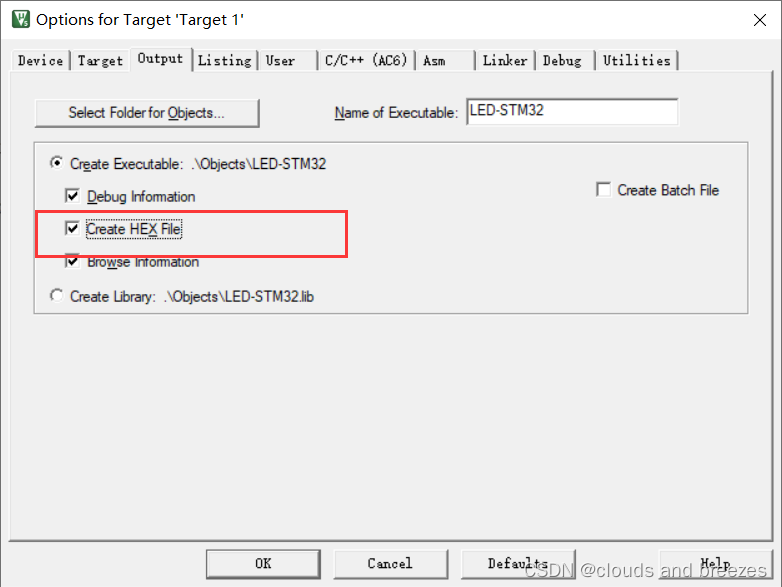Image resolution: width=782 pixels, height=587 pixels.
Task: Select the Listing tab
Action: click(224, 61)
